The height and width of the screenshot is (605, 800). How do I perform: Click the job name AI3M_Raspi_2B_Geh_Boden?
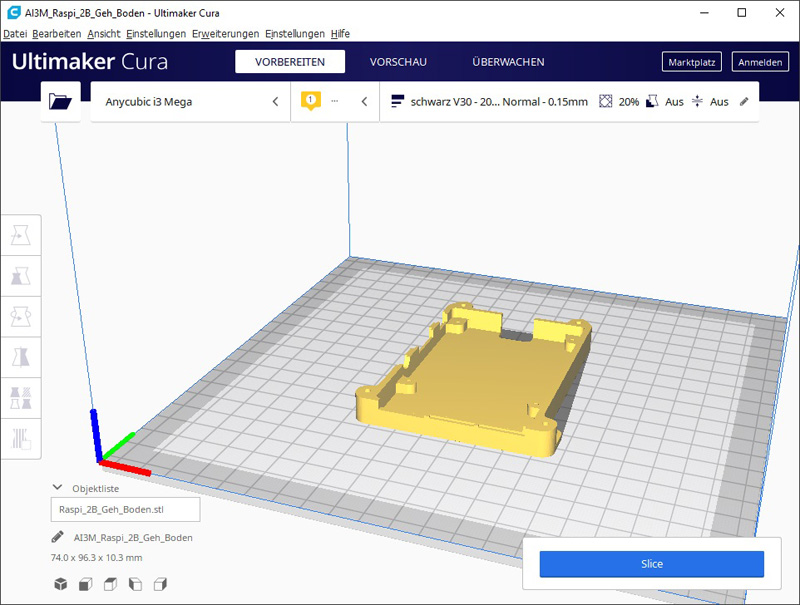pyautogui.click(x=133, y=538)
